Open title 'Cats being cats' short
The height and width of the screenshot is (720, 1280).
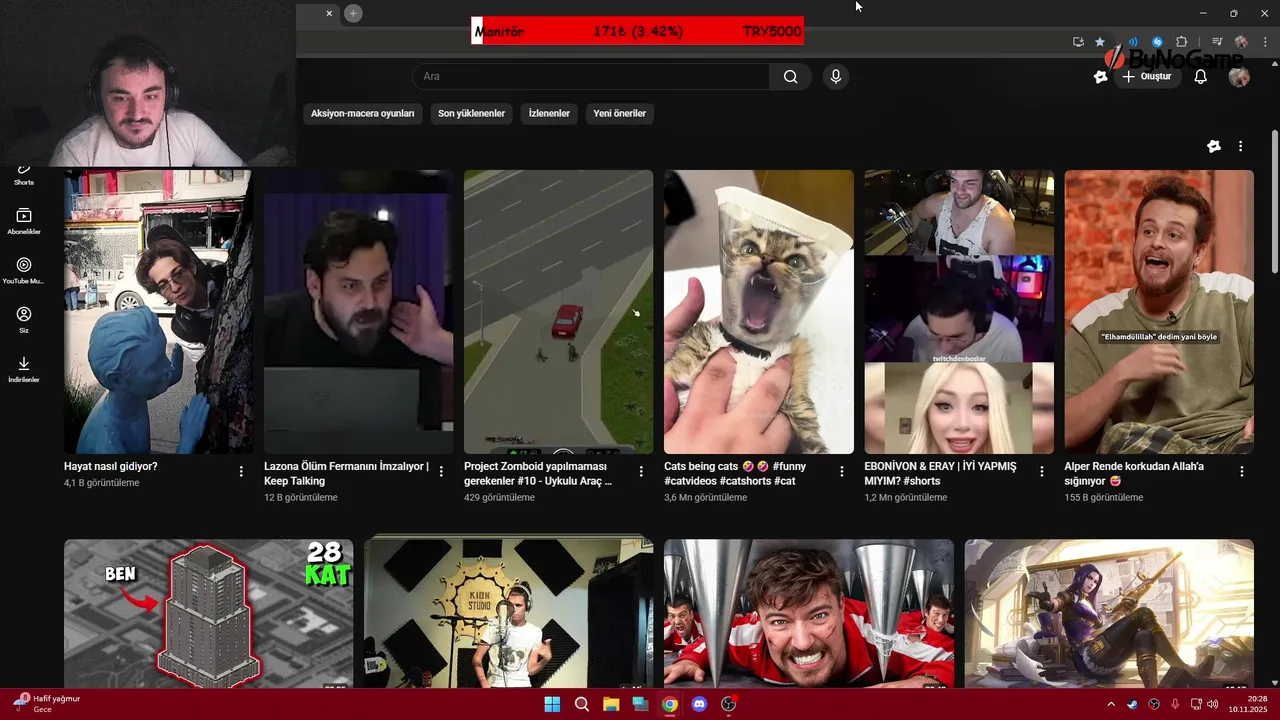735,473
